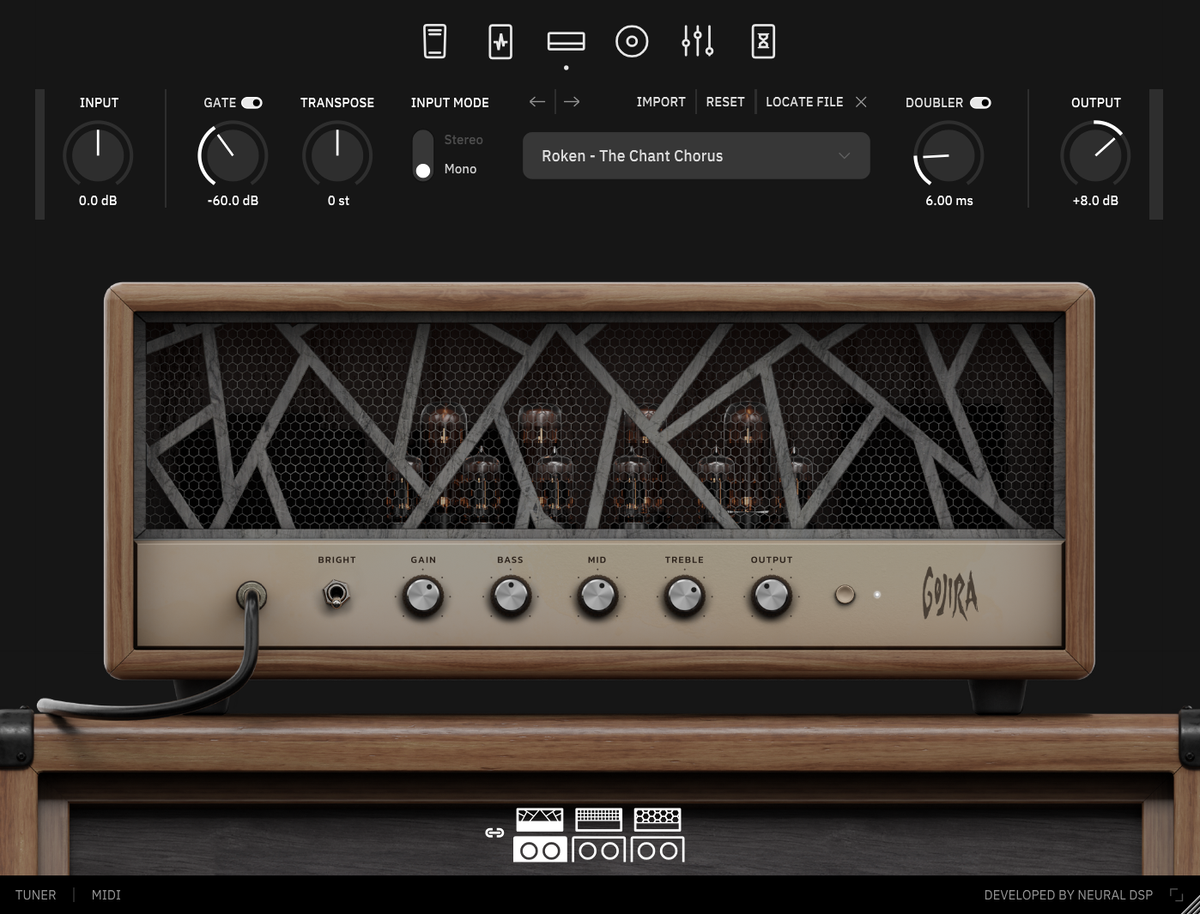
Task: Click the 0.0 dB input value
Action: click(98, 201)
